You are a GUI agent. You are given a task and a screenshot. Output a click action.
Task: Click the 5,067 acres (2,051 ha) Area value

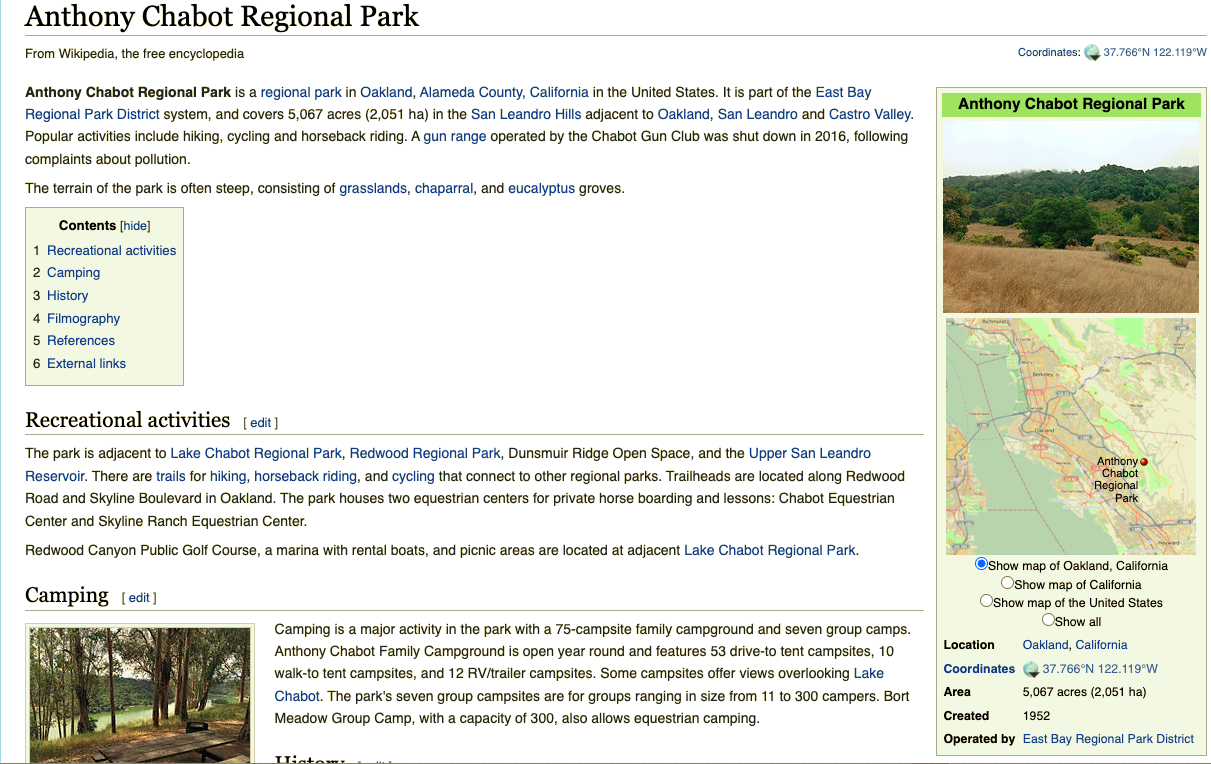(1084, 692)
